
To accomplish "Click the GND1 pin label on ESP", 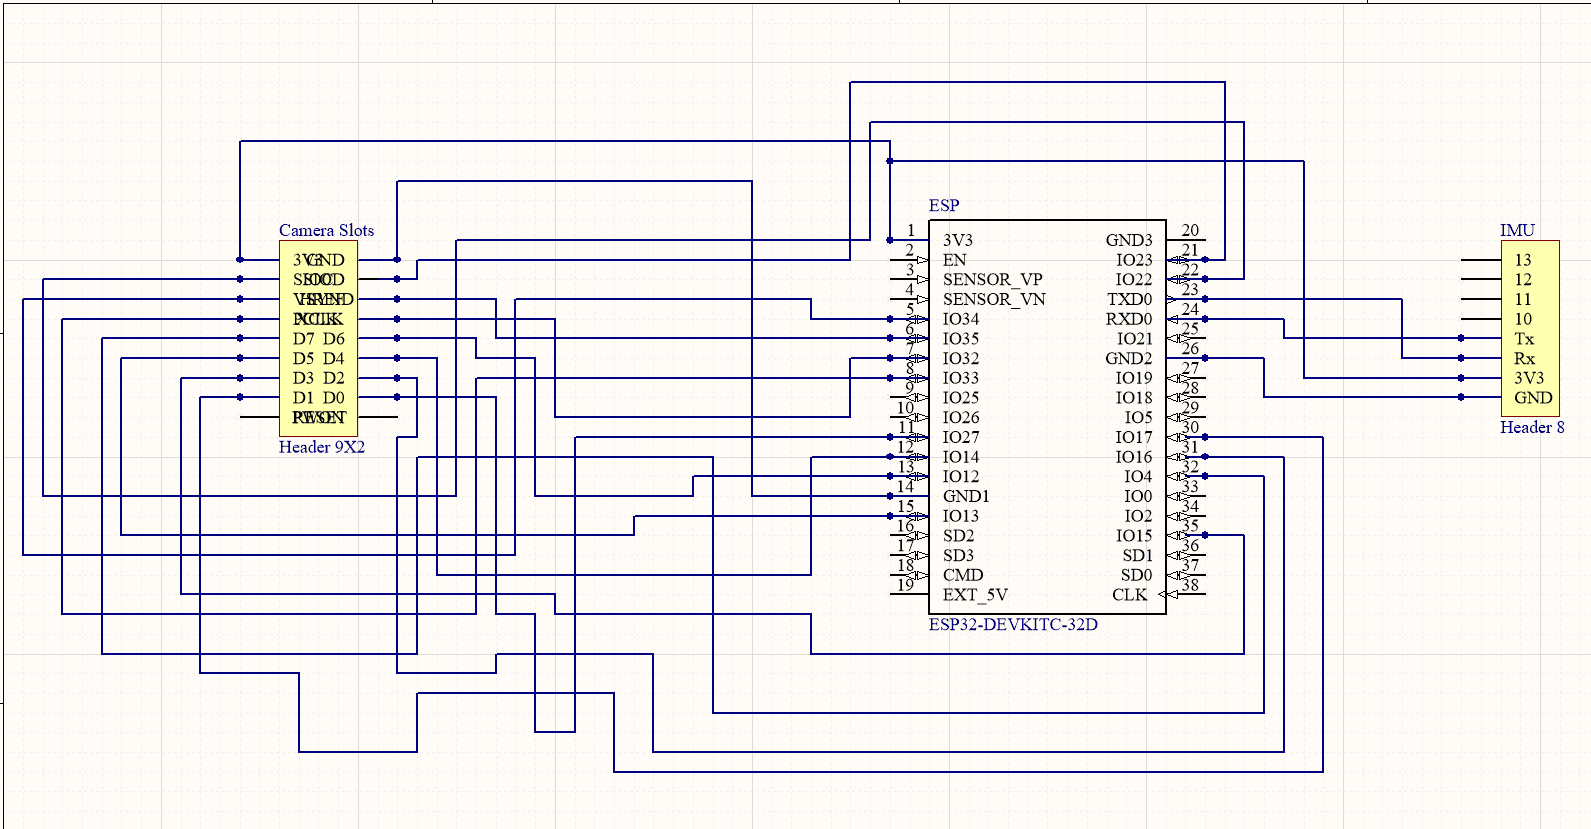I will pos(966,496).
